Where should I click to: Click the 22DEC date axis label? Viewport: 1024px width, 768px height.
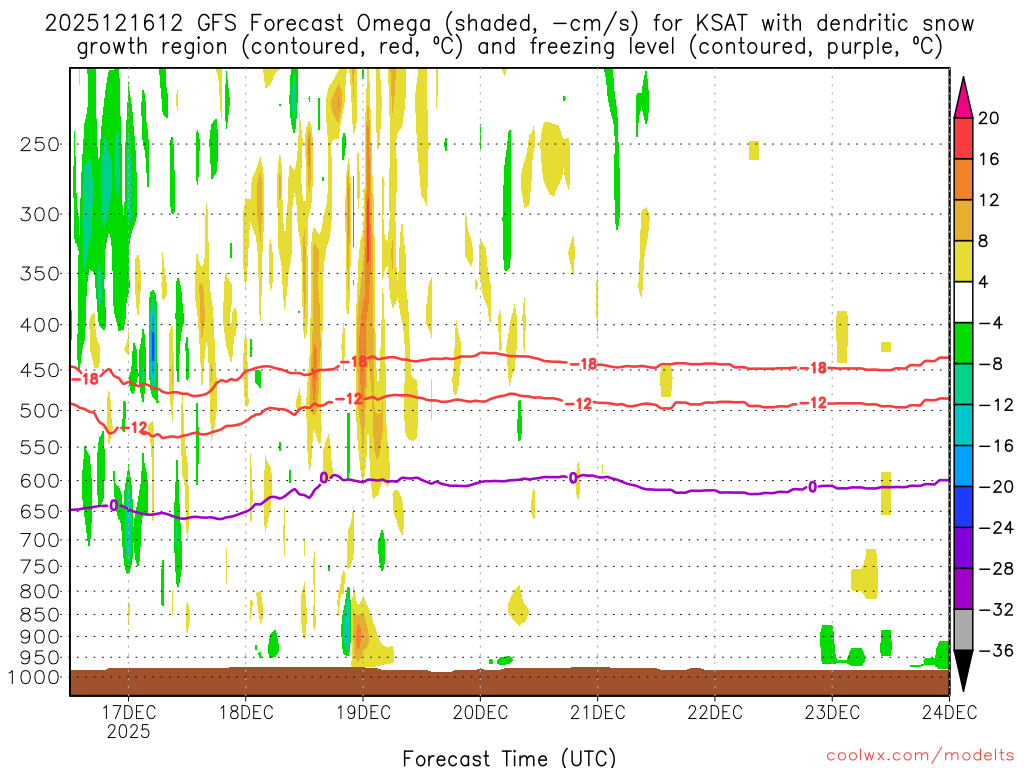point(714,712)
